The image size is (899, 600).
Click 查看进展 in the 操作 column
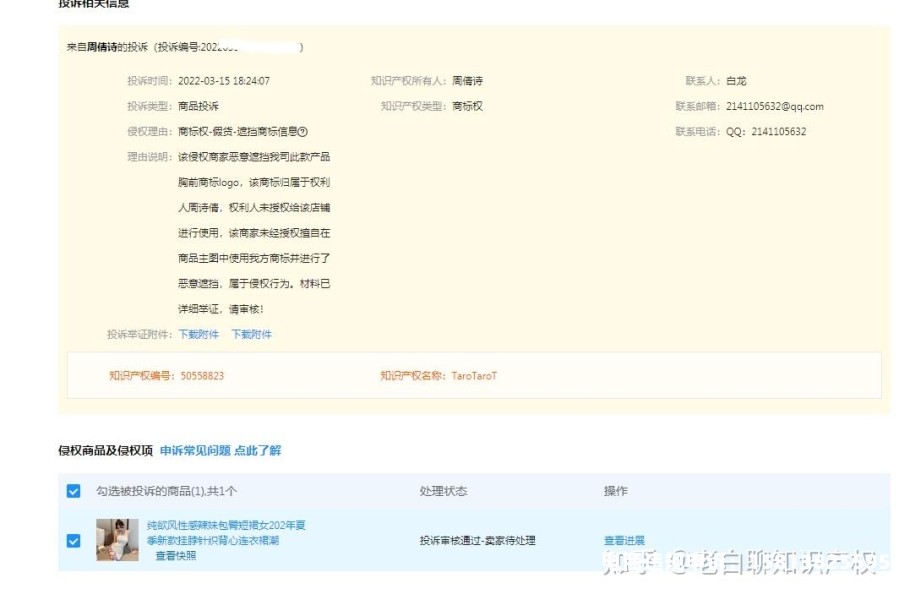[x=624, y=540]
